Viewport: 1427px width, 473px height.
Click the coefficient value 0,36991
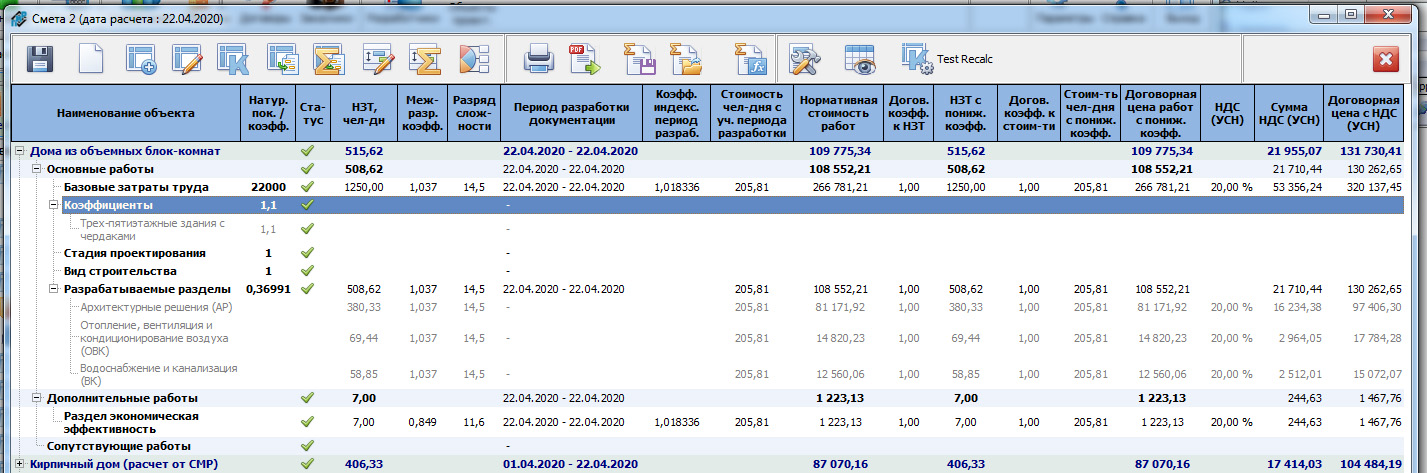268,289
